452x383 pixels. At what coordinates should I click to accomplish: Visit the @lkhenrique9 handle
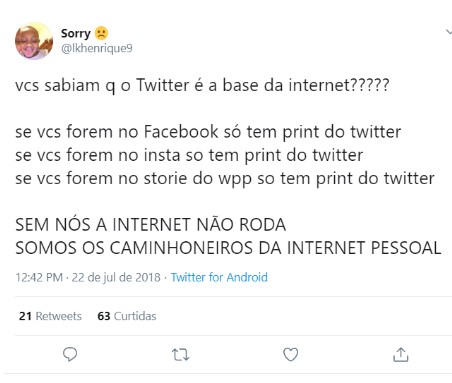click(x=97, y=48)
